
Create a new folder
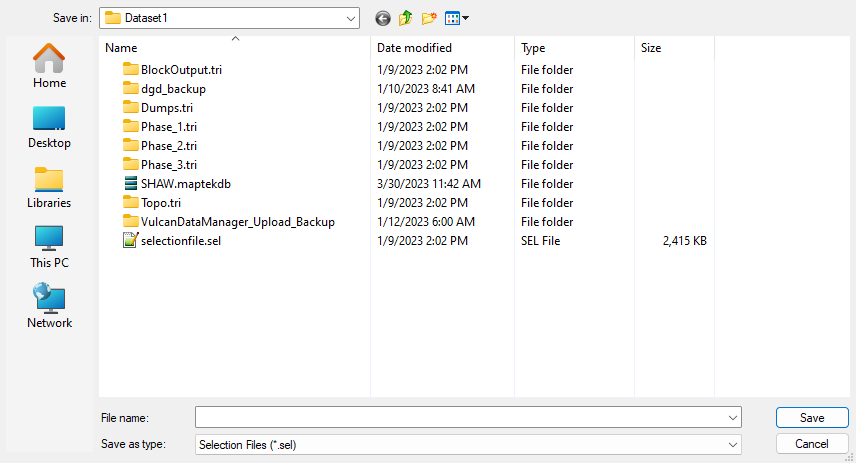(429, 18)
